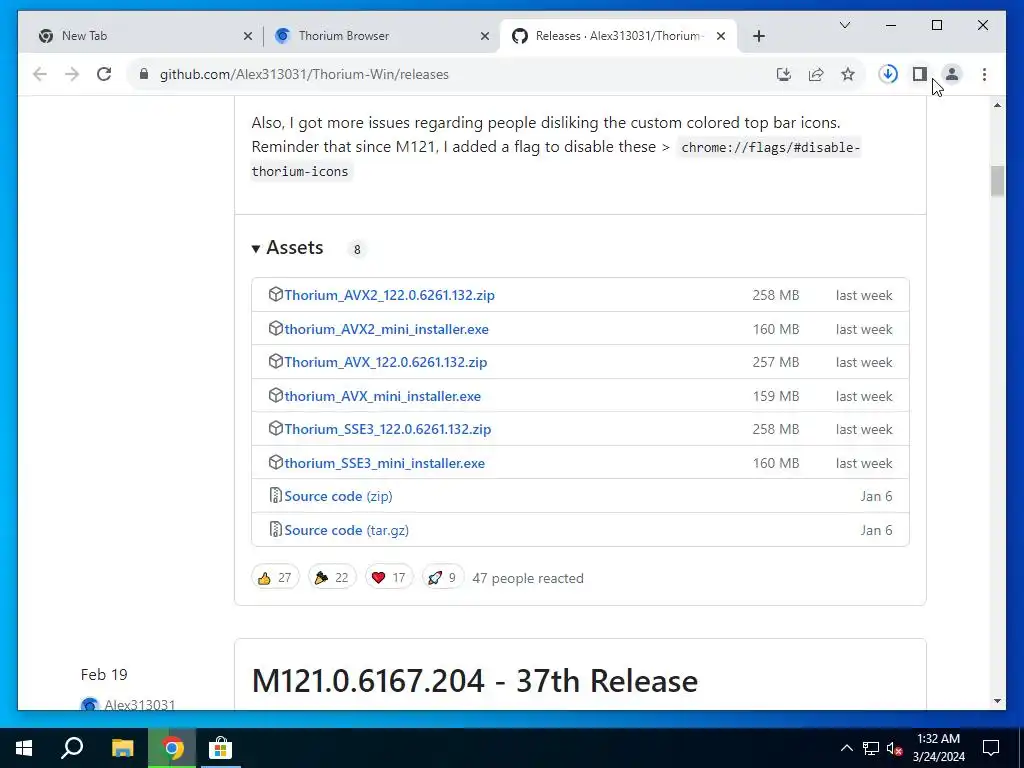
Task: Toggle the rocket reaction with 9
Action: click(x=443, y=577)
